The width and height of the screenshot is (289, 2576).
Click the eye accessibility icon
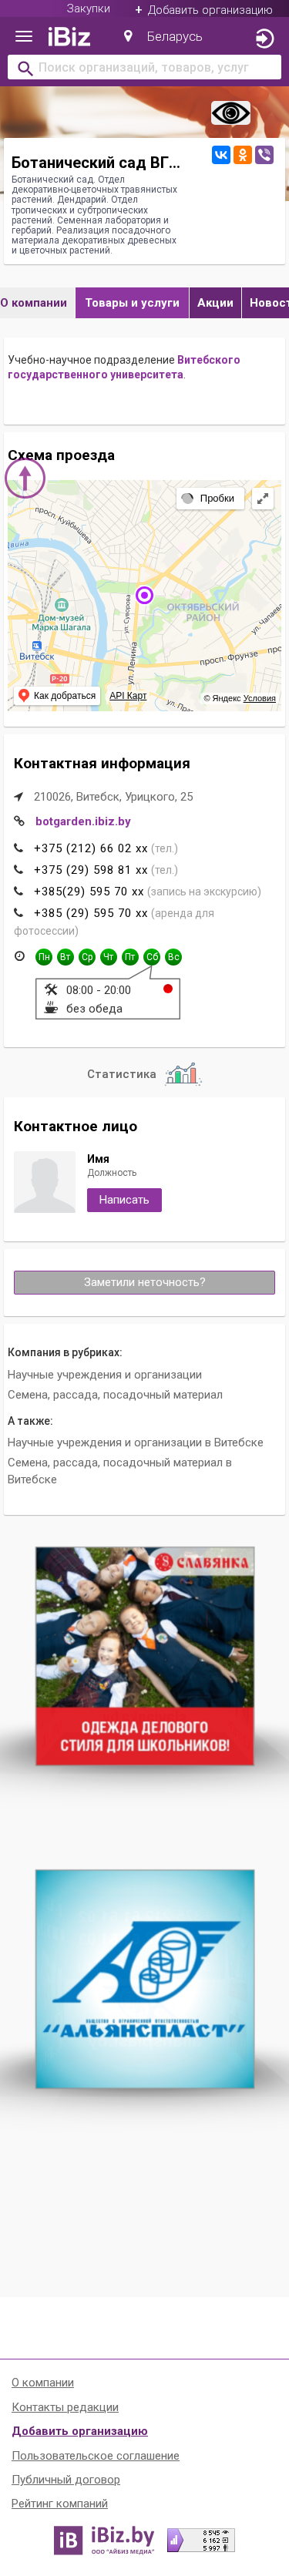click(x=231, y=113)
